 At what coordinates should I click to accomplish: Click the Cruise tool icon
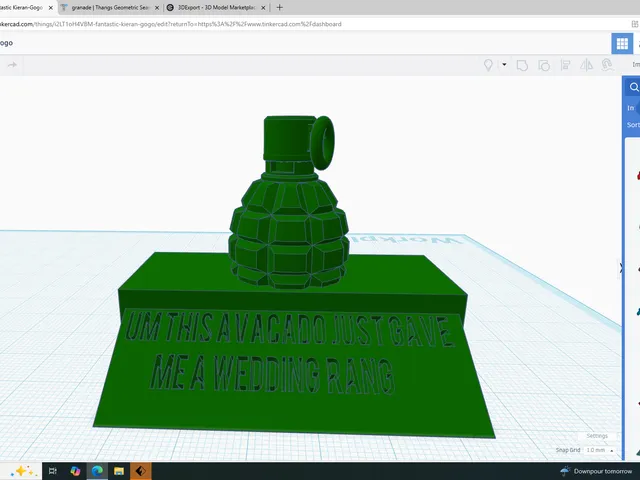pos(607,65)
